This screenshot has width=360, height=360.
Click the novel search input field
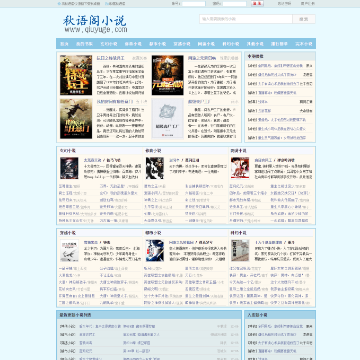click(246, 19)
